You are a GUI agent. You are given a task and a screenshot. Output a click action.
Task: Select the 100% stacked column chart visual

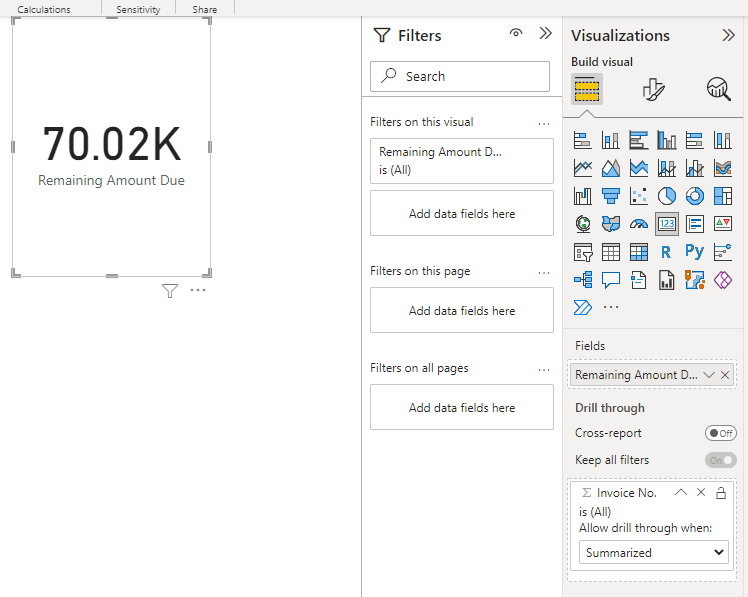pyautogui.click(x=723, y=140)
